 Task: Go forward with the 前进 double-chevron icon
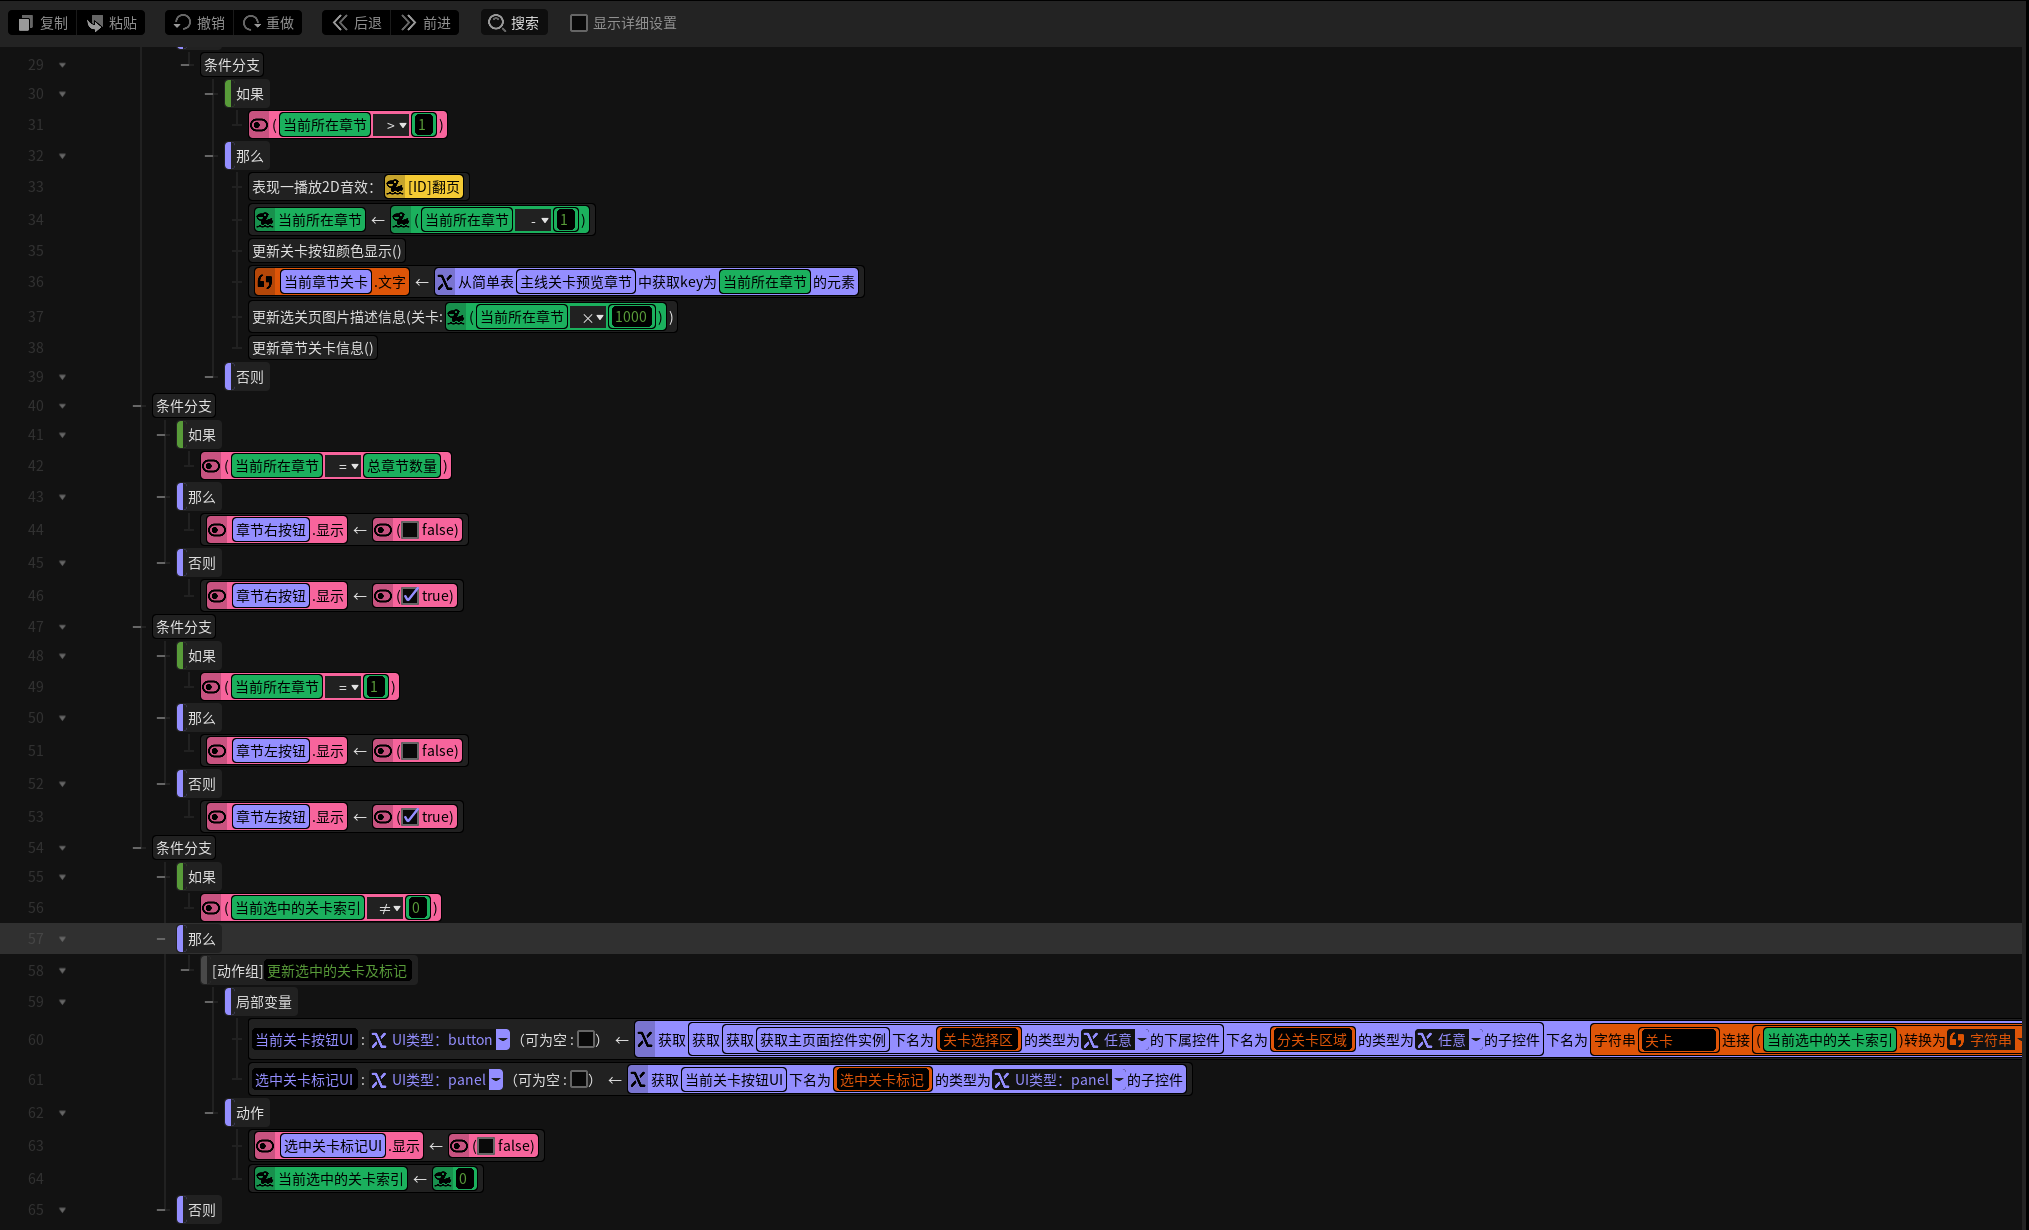click(409, 22)
